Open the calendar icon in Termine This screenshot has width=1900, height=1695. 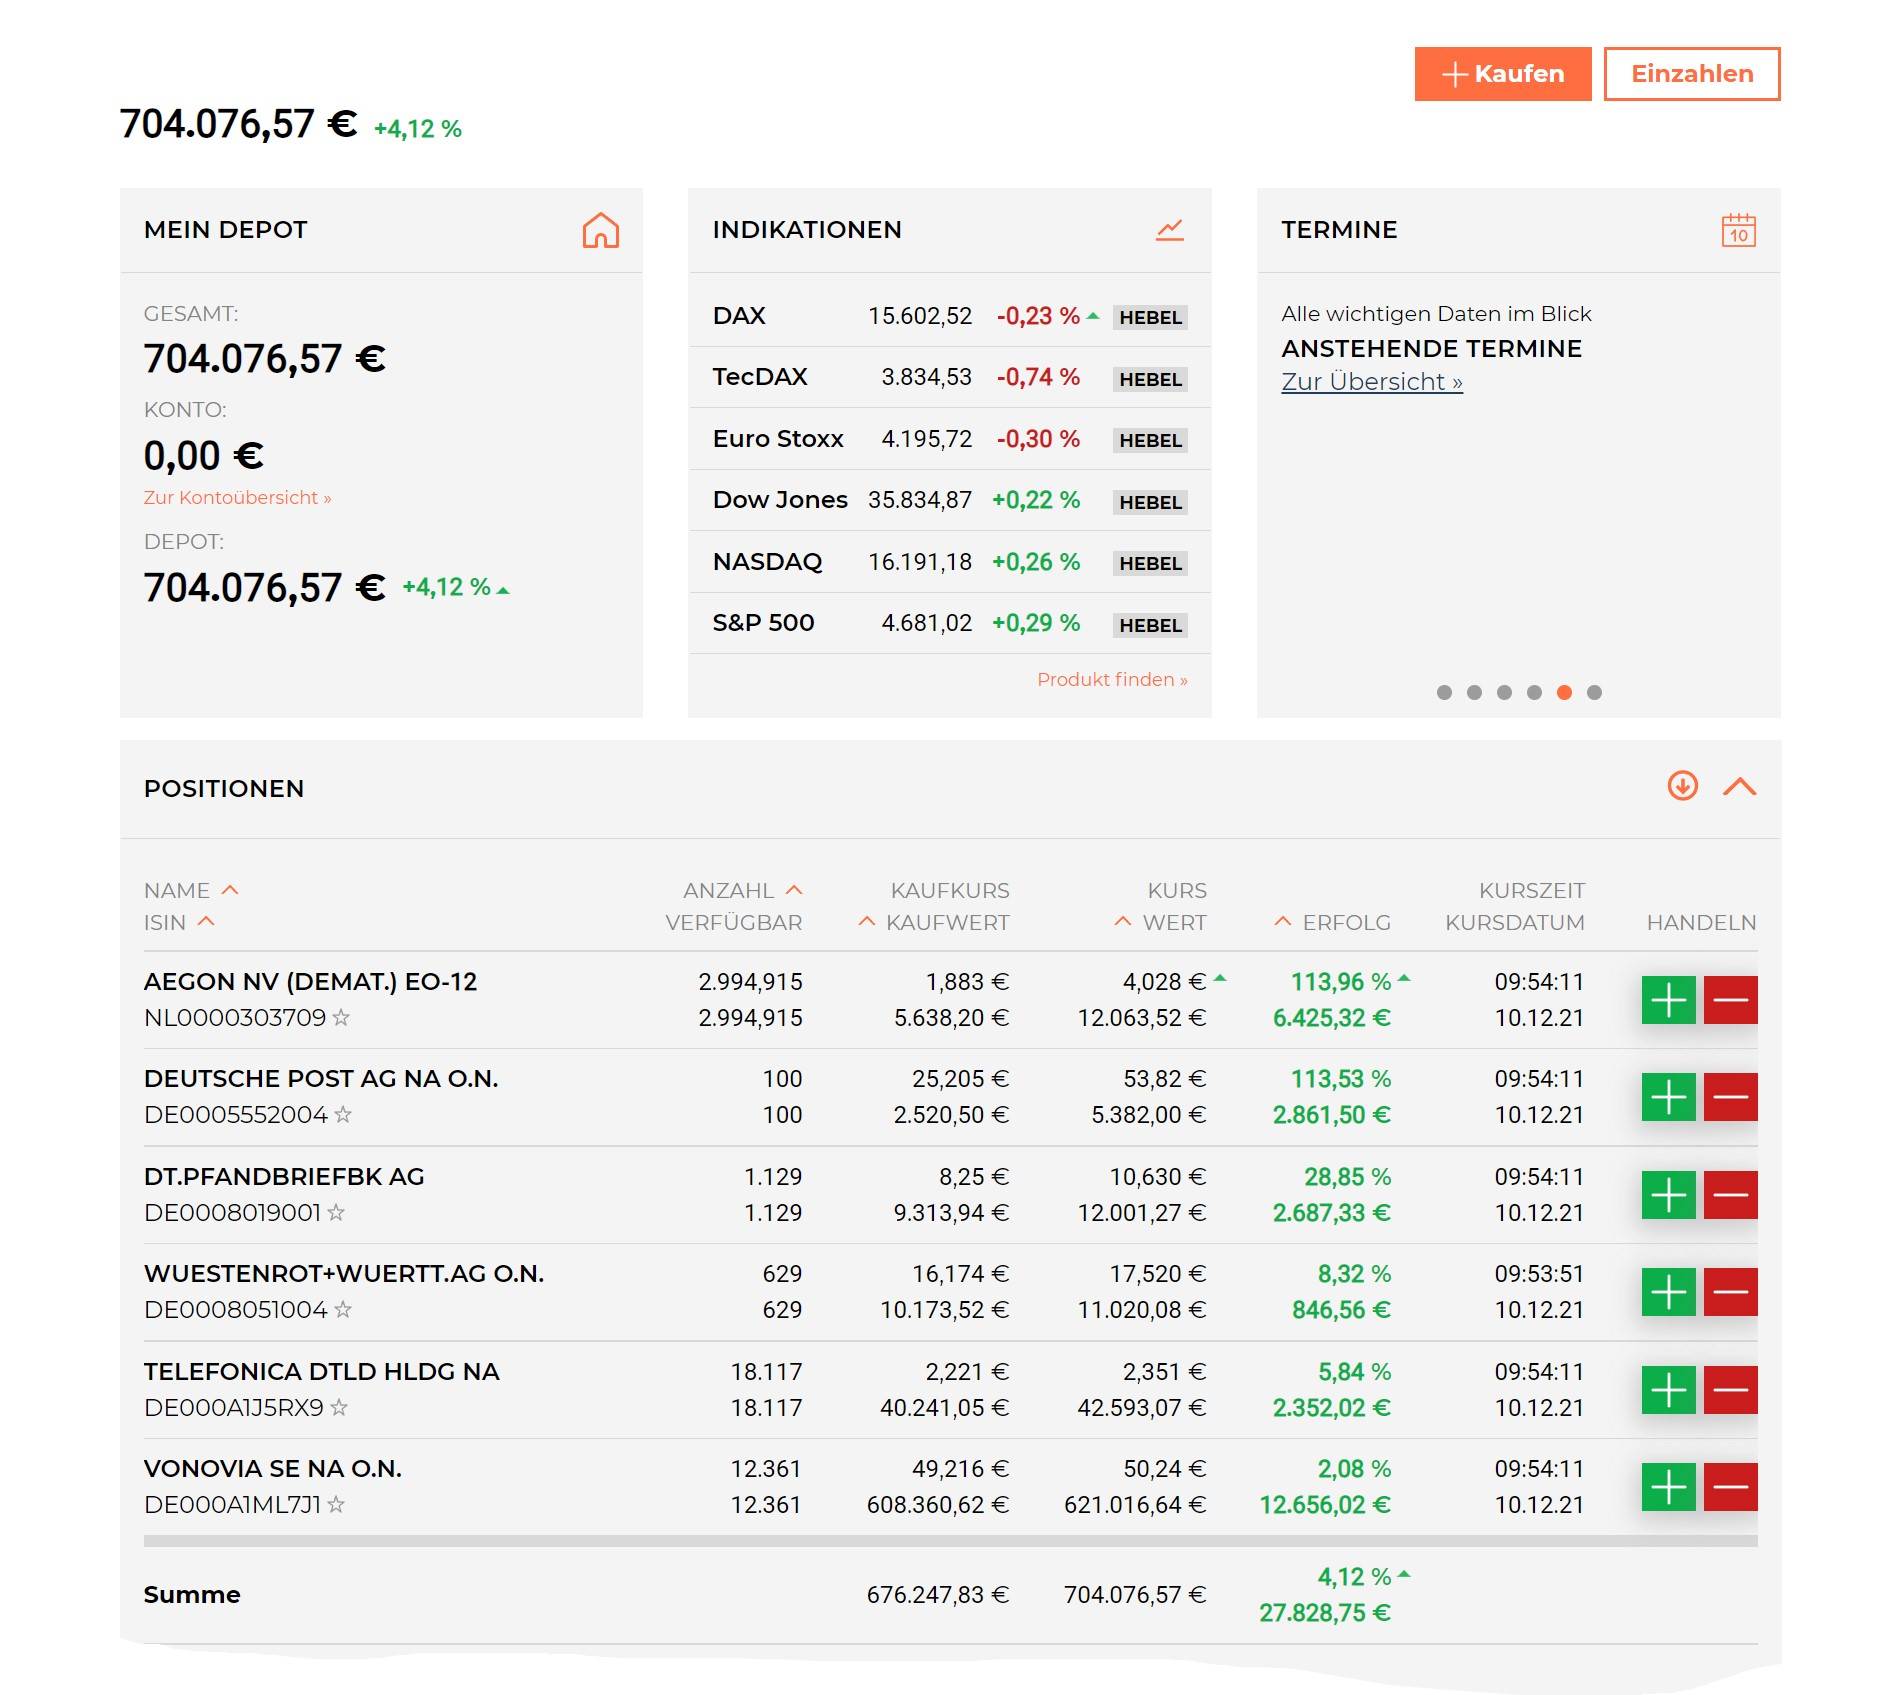tap(1739, 230)
